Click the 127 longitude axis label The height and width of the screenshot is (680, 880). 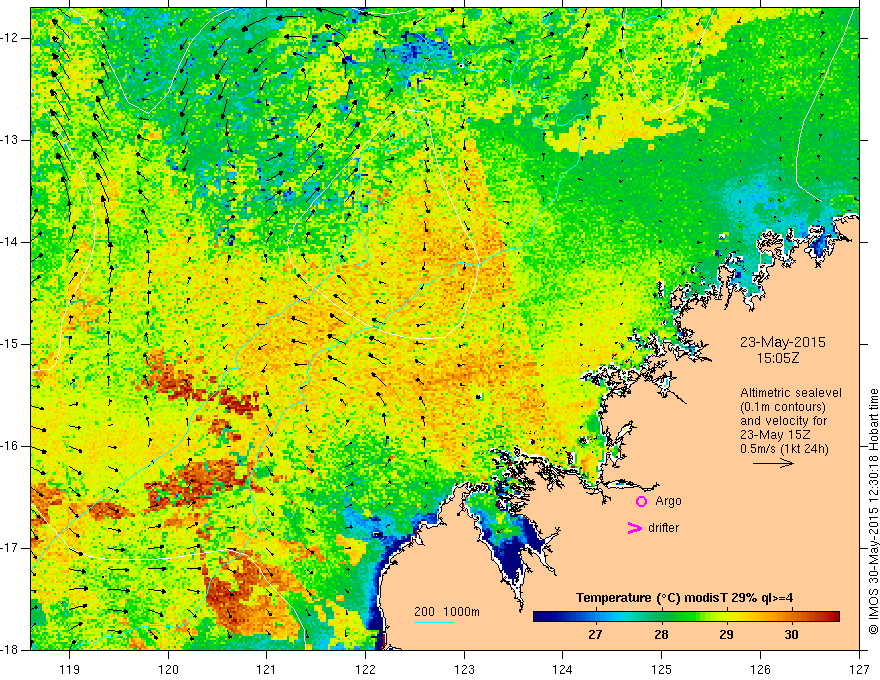859,669
